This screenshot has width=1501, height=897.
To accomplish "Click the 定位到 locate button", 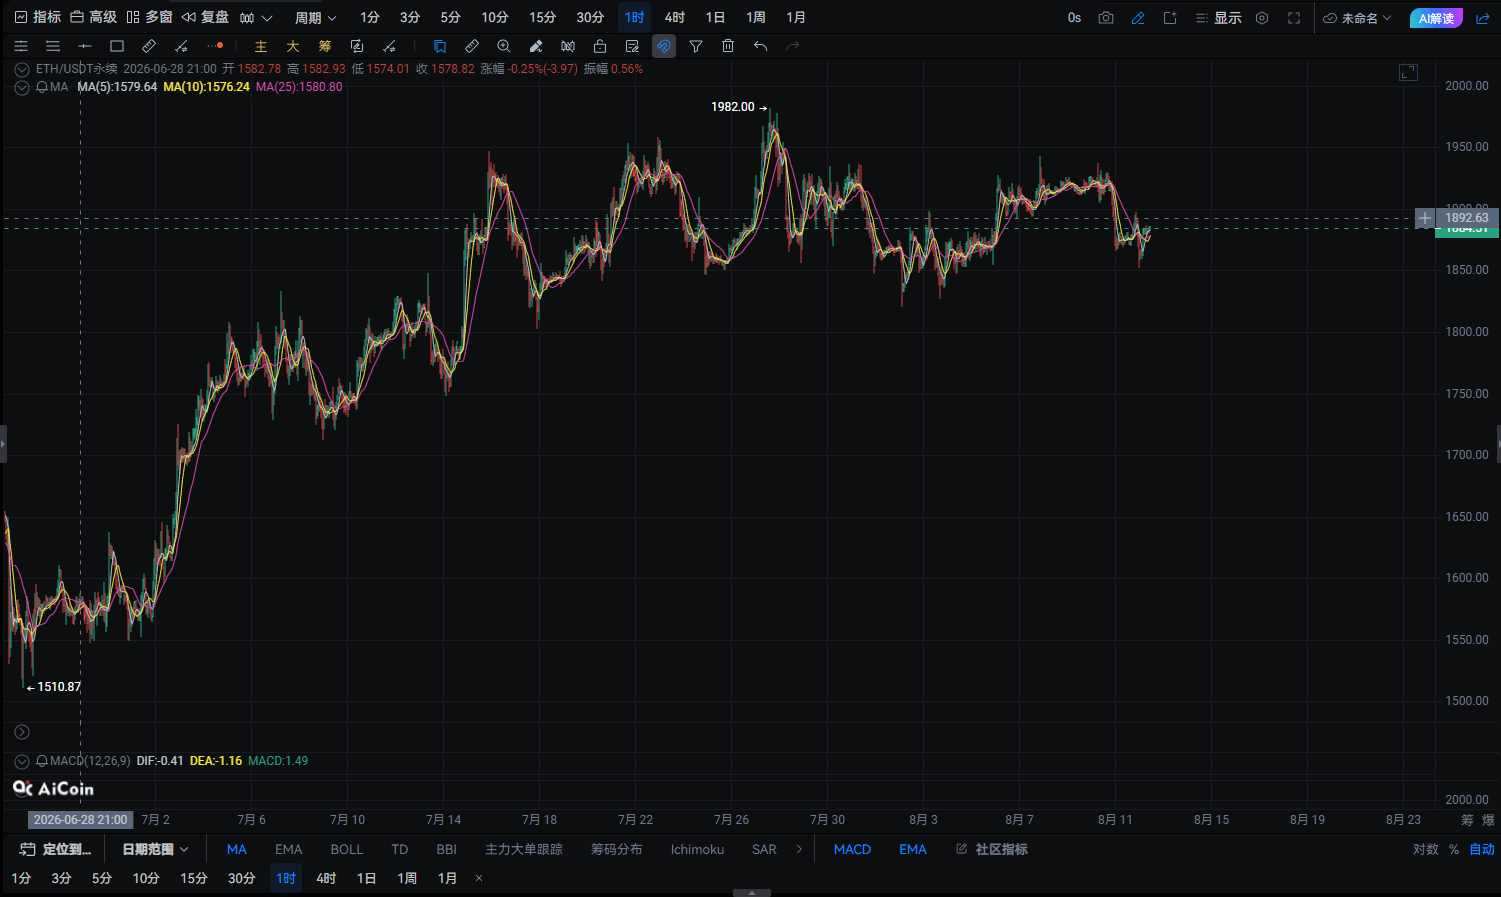I will (x=56, y=849).
